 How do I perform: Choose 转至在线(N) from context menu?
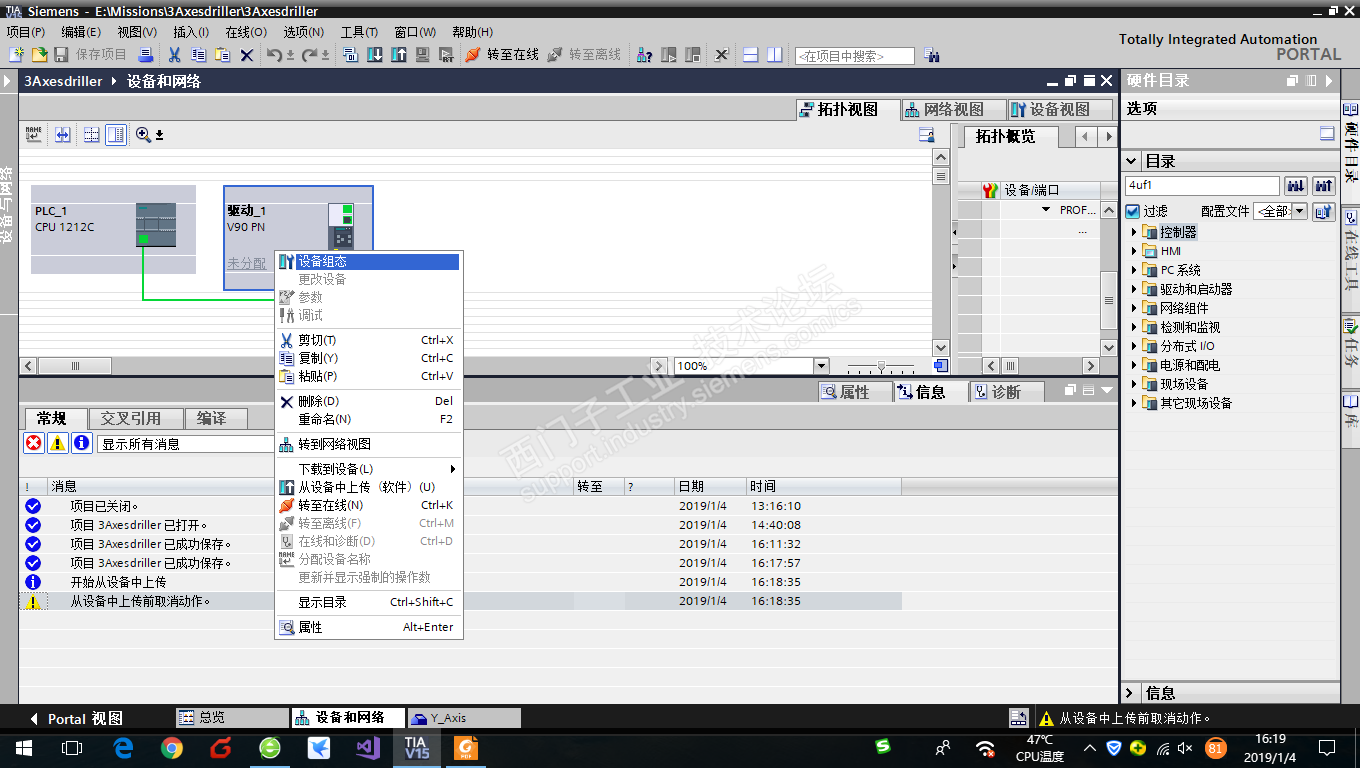(368, 505)
